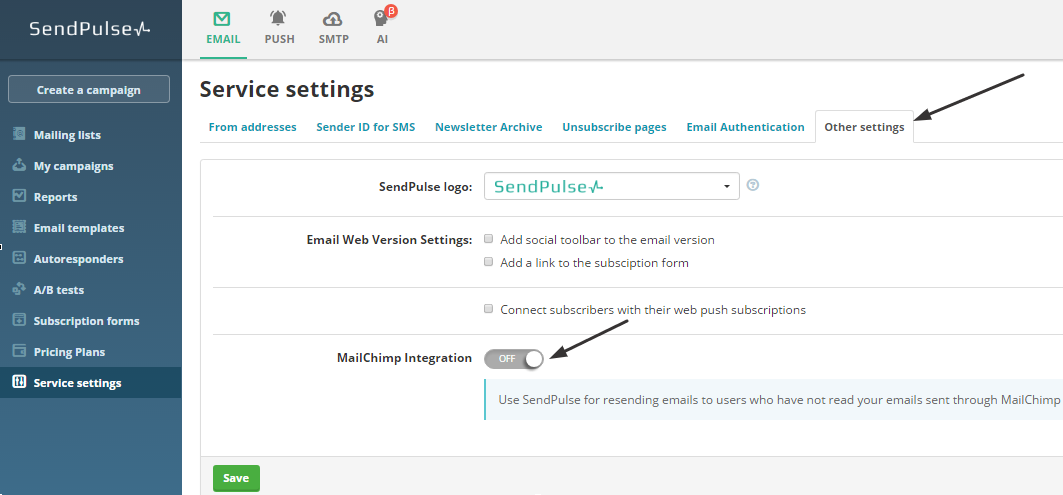This screenshot has height=495, width=1063.
Task: Open the Email service icon
Action: (x=223, y=19)
